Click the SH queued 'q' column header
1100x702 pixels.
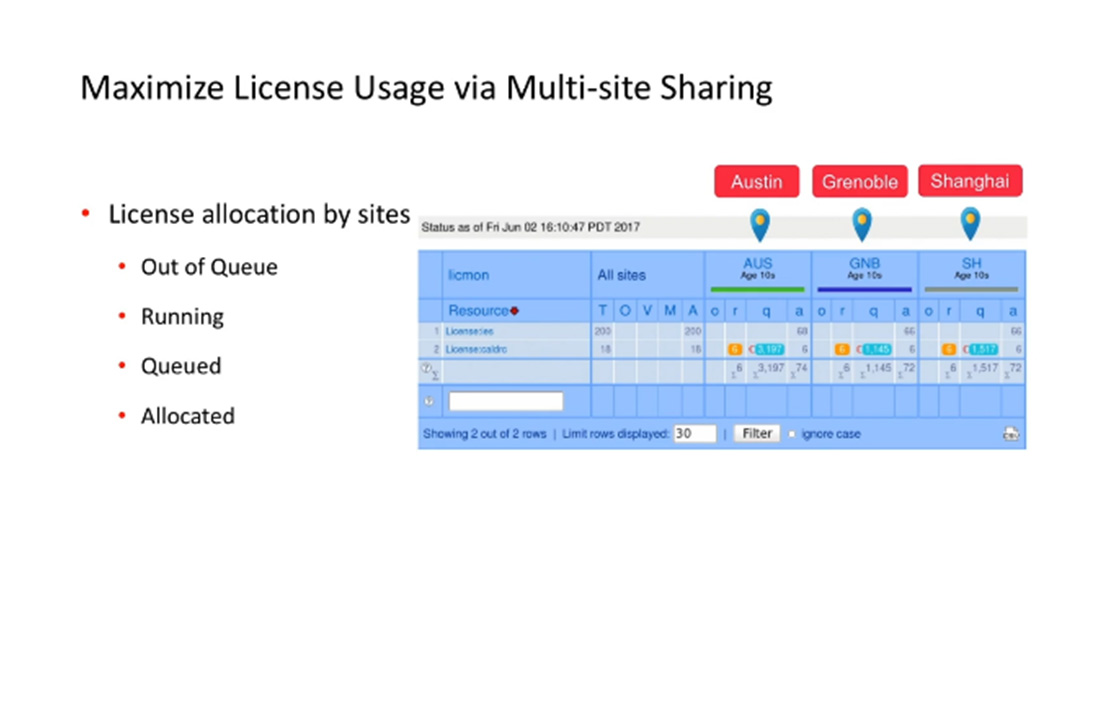(x=980, y=311)
